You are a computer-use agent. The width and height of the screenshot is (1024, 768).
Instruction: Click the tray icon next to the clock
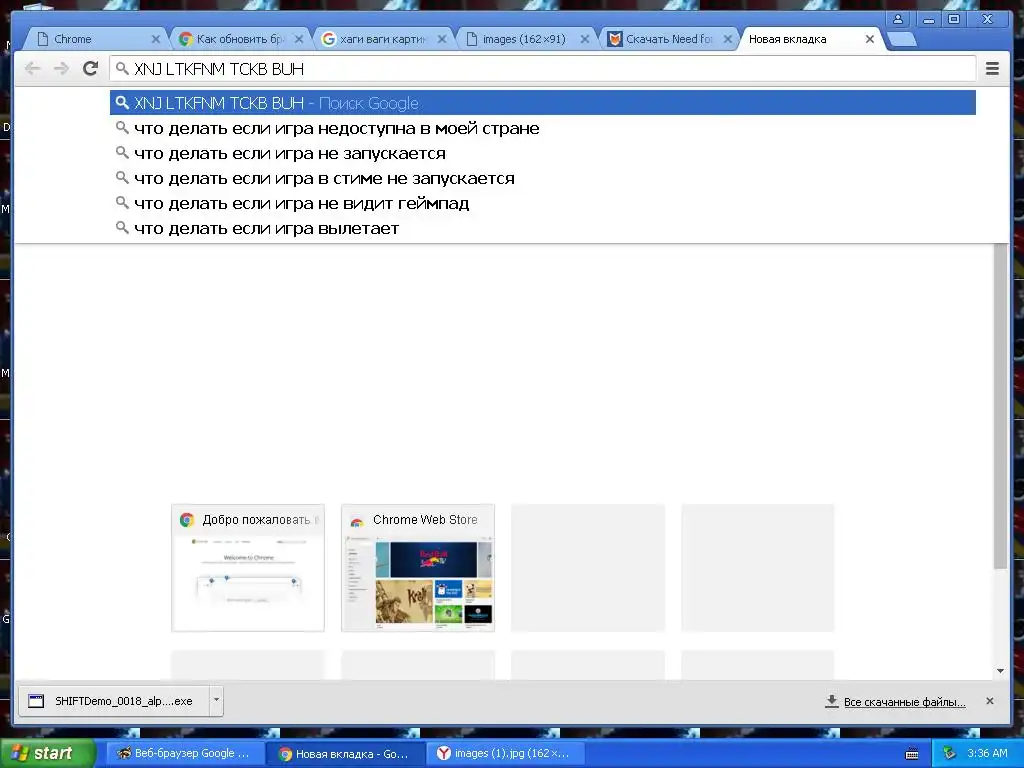coord(949,753)
